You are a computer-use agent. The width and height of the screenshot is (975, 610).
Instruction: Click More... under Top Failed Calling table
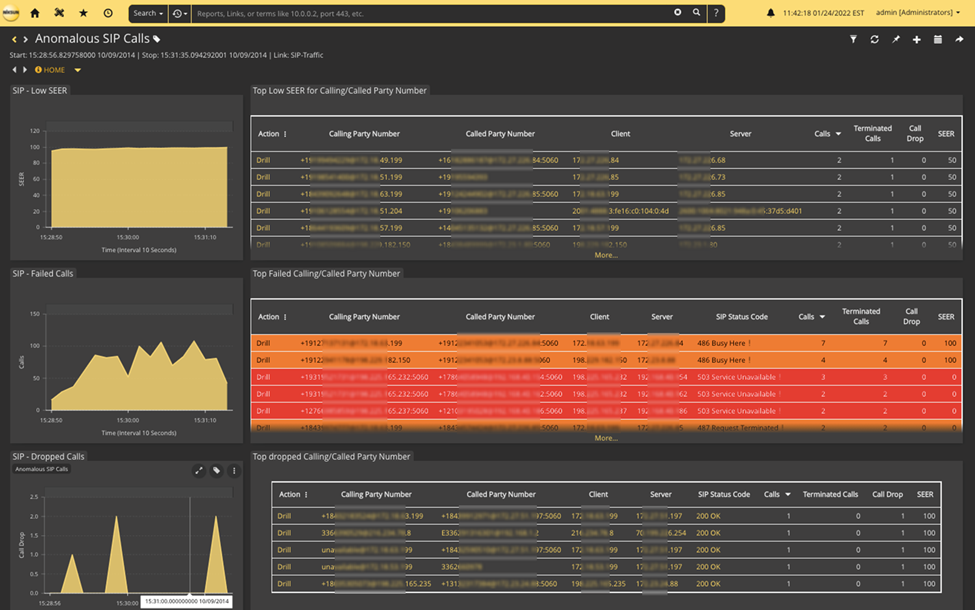coord(606,438)
